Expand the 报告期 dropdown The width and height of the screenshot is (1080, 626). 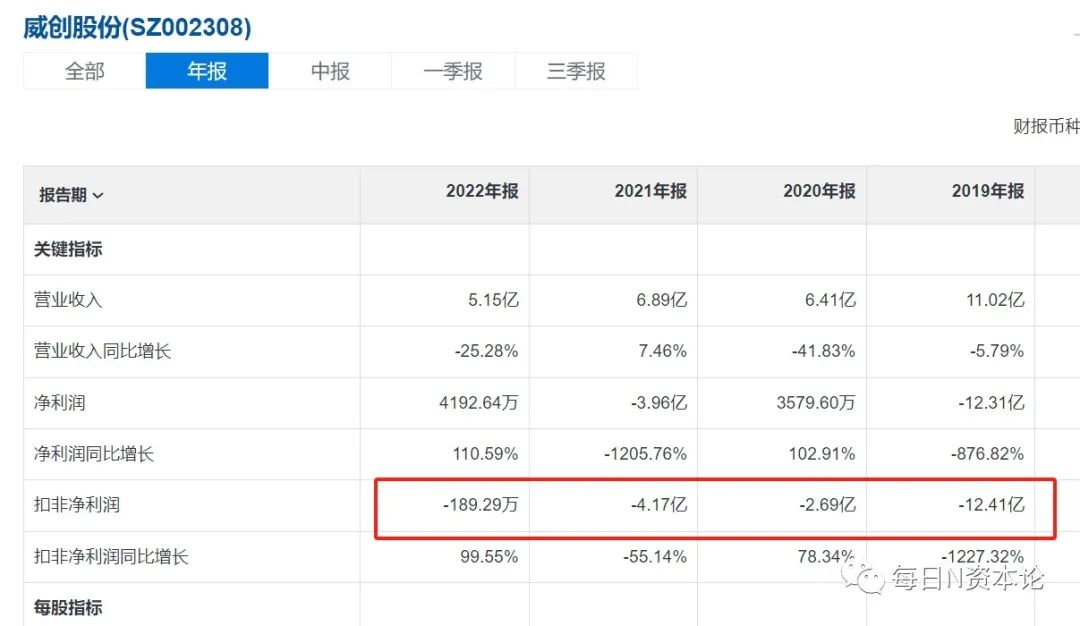[71, 195]
